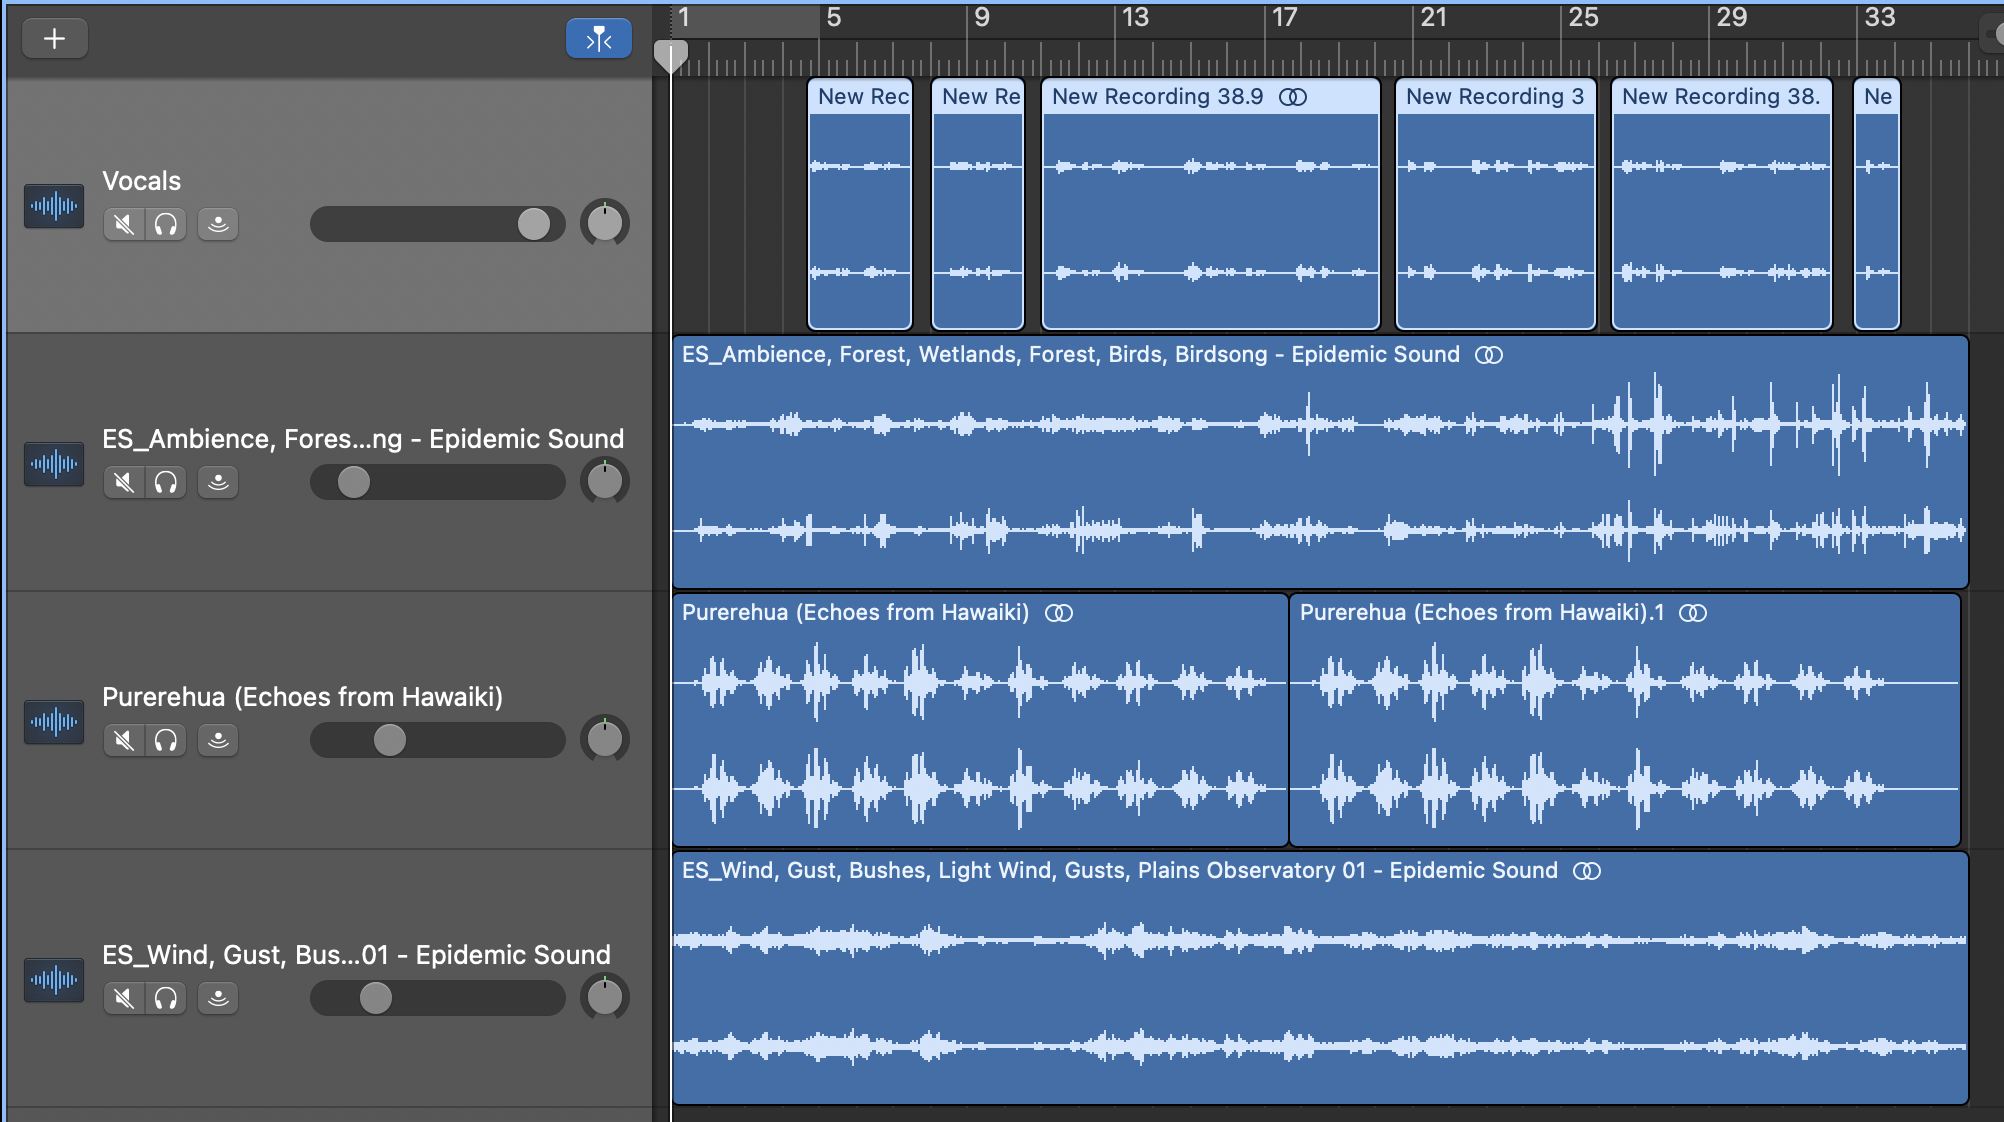The image size is (2004, 1122).
Task: Select the New Recording 38.9 region
Action: (1211, 204)
